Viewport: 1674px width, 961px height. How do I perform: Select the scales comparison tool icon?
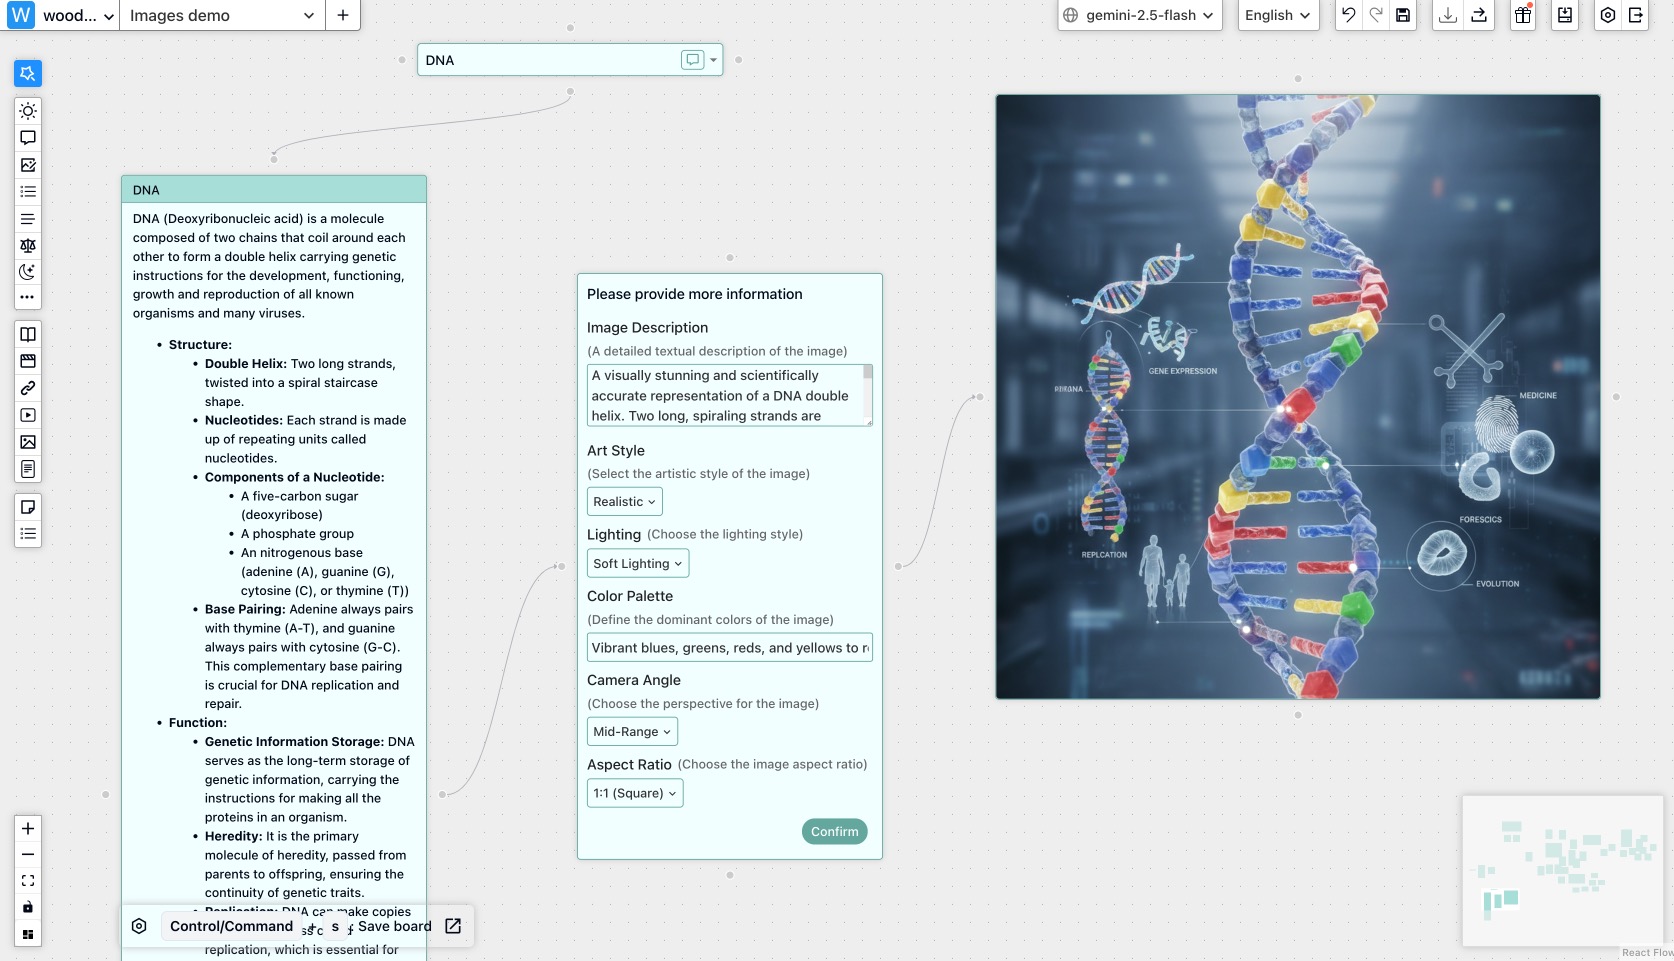[x=28, y=245]
